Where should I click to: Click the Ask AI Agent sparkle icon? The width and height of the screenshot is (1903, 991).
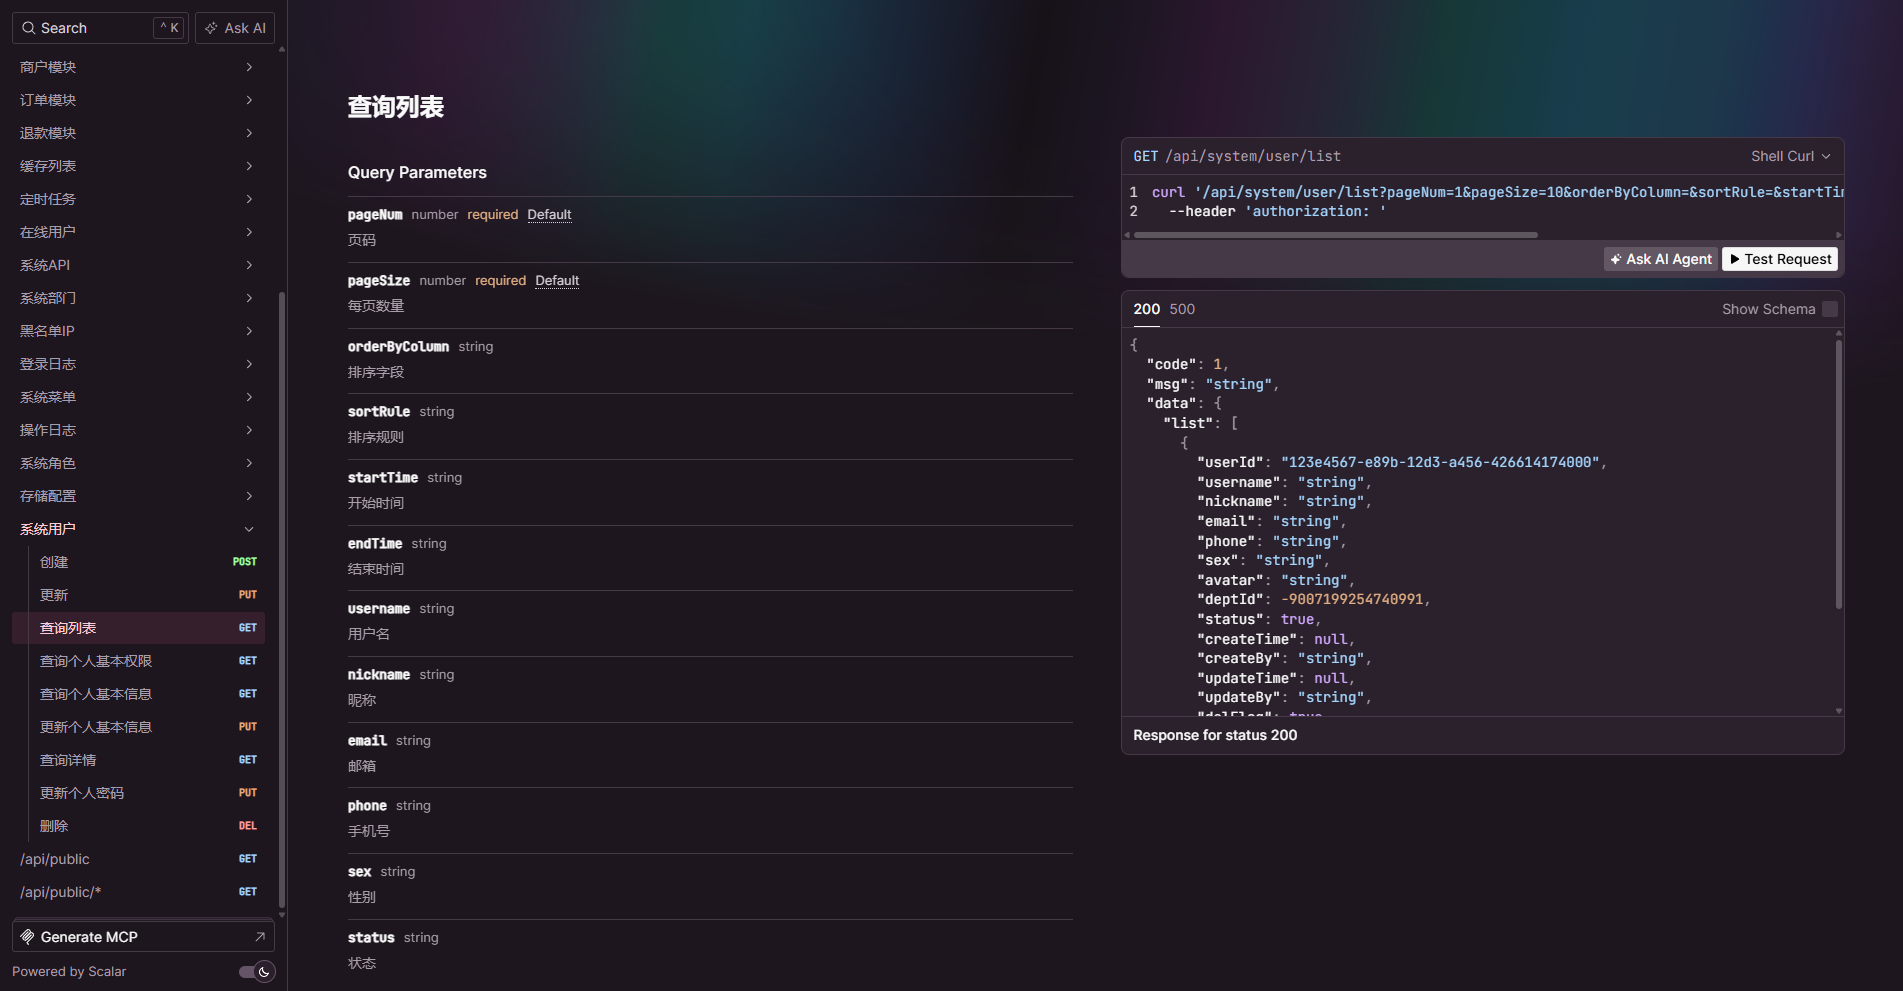(x=1615, y=259)
